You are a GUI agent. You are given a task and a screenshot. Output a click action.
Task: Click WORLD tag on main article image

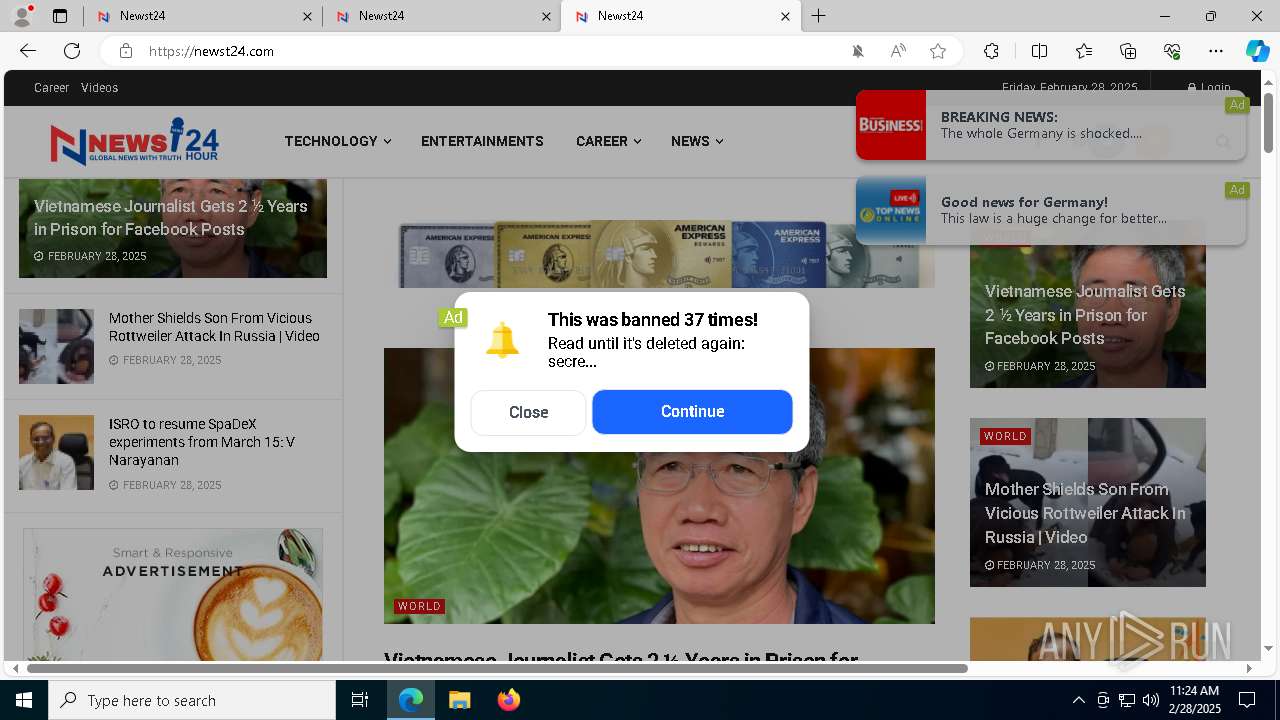click(419, 606)
